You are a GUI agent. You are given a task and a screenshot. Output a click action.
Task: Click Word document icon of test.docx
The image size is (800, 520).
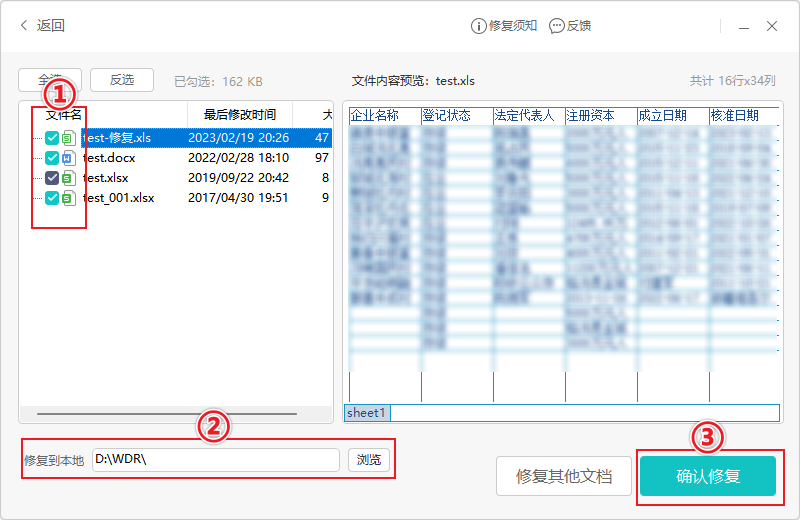coord(68,158)
